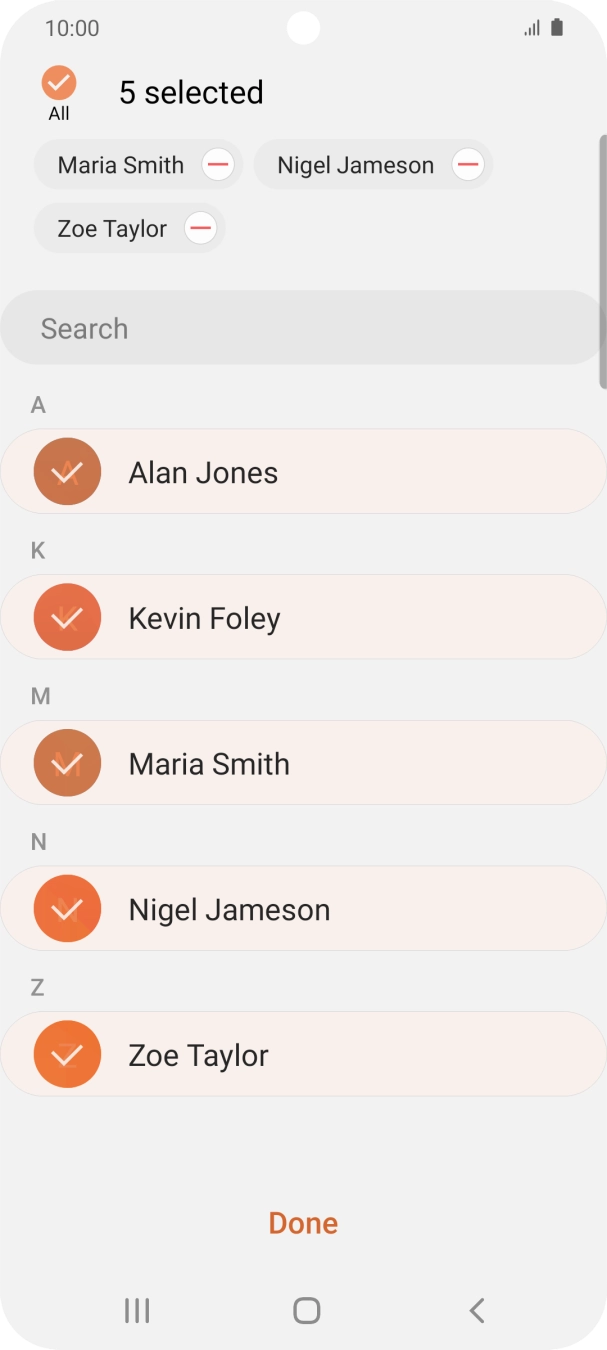Uncheck Alan Jones contact checkmark
Screen dimensions: 607x1350
point(67,472)
